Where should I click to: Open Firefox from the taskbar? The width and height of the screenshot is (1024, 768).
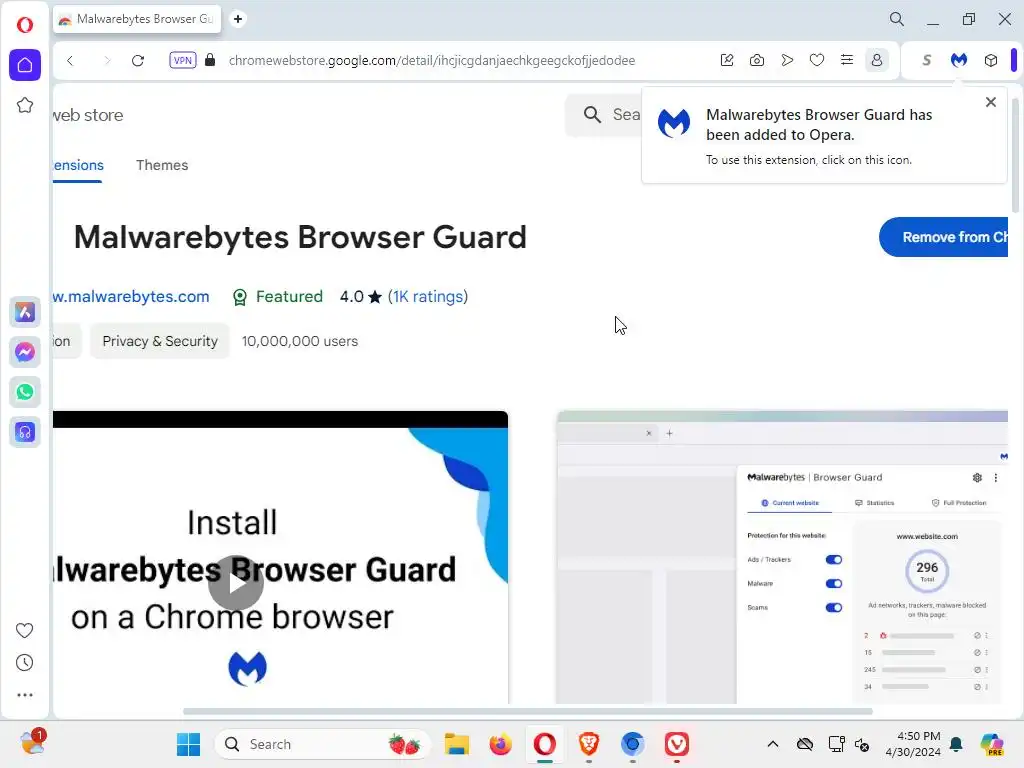(x=500, y=744)
